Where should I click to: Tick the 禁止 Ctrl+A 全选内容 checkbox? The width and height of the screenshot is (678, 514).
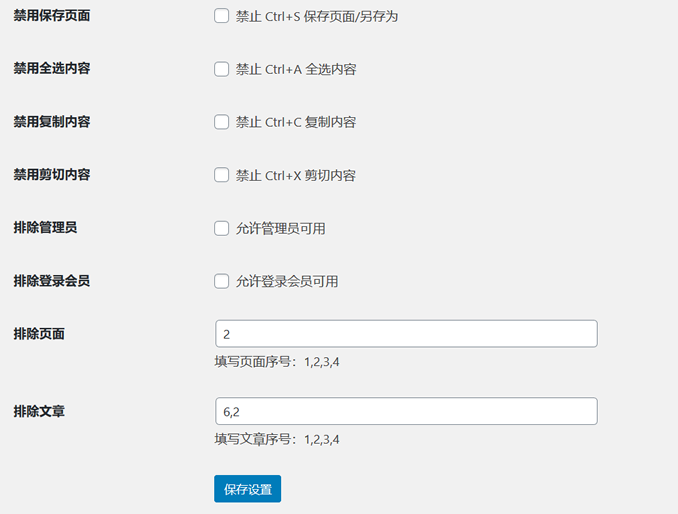pyautogui.click(x=222, y=69)
